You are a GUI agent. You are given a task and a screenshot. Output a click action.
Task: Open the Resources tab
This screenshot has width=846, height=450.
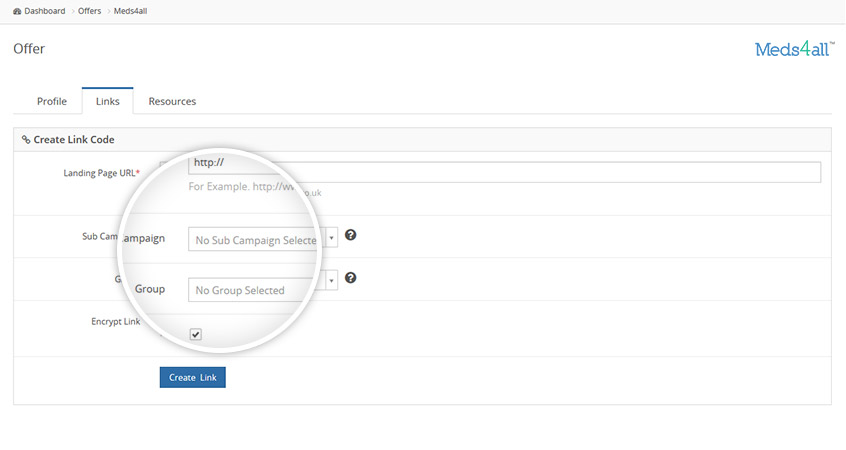coord(172,101)
